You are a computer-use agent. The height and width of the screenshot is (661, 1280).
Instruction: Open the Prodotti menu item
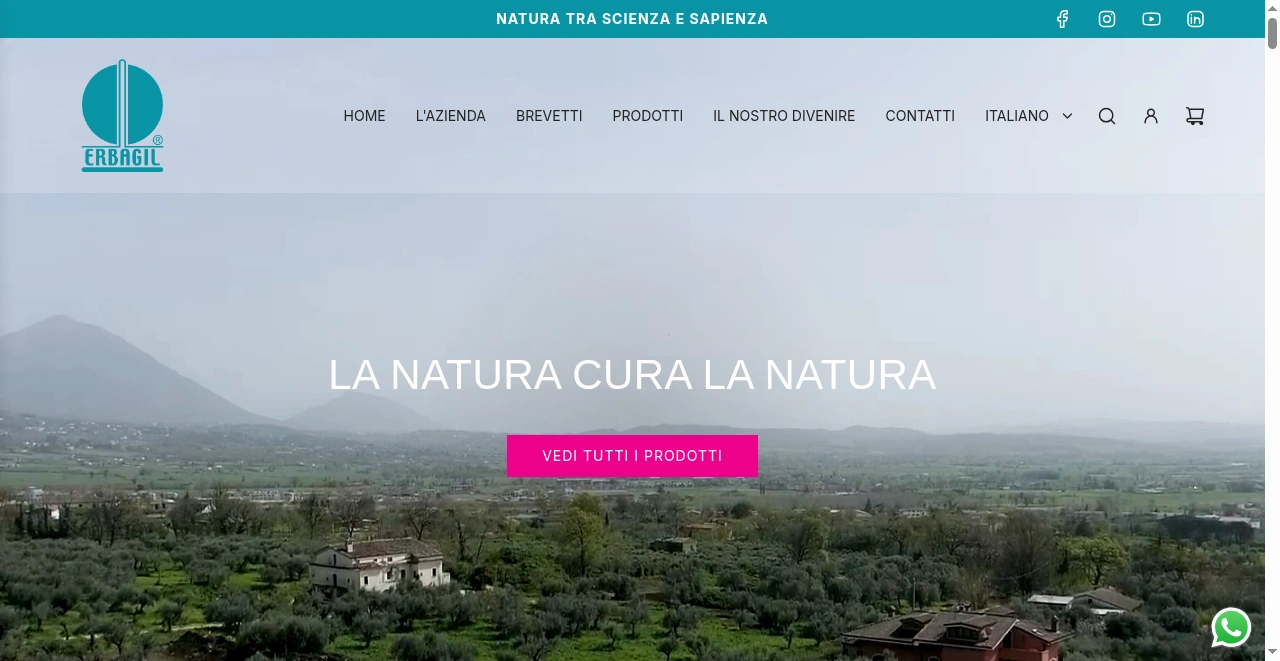tap(648, 116)
